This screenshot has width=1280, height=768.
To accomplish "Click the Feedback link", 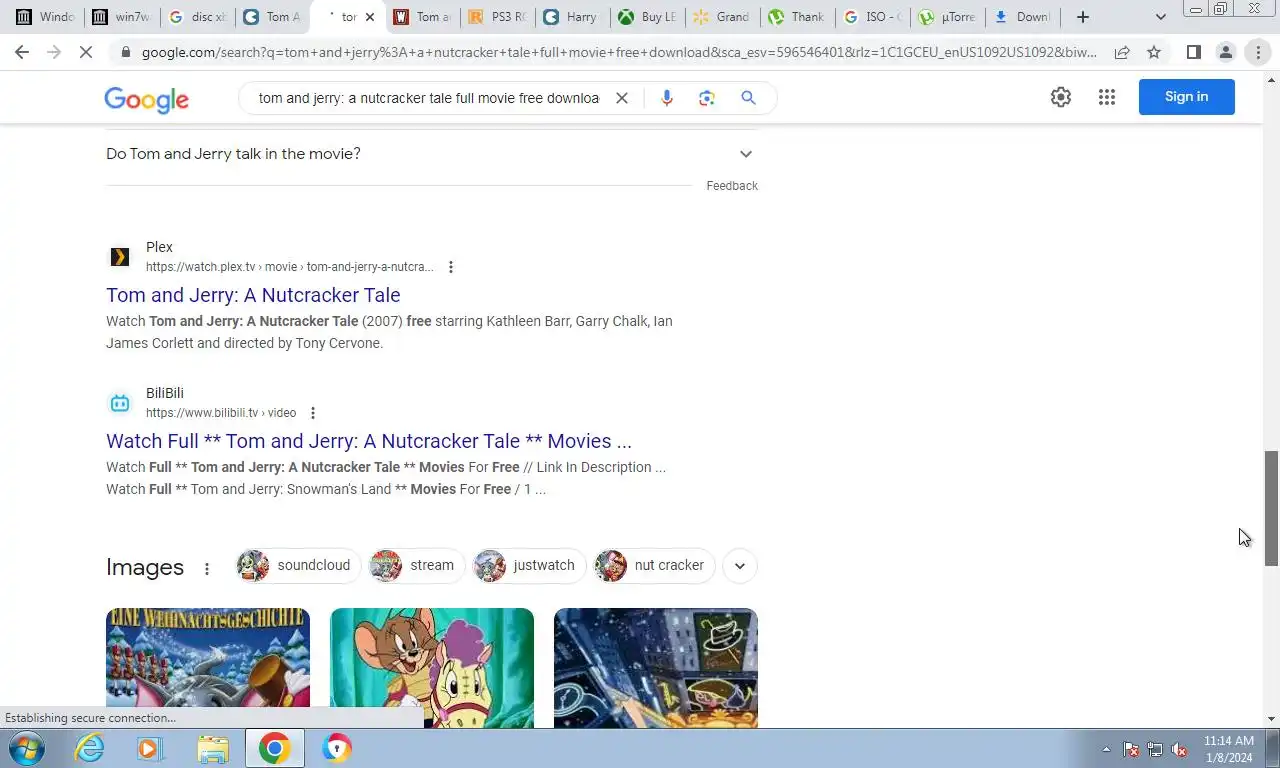I will point(732,186).
